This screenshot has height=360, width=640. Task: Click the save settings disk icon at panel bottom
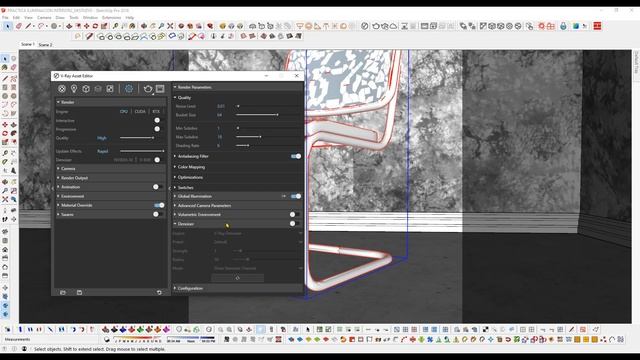click(x=79, y=292)
